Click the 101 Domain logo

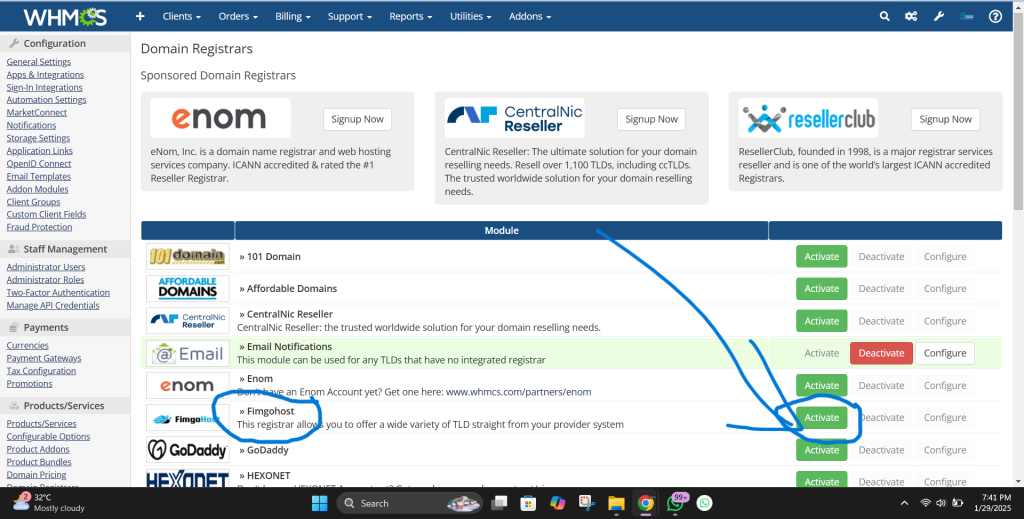pos(187,257)
